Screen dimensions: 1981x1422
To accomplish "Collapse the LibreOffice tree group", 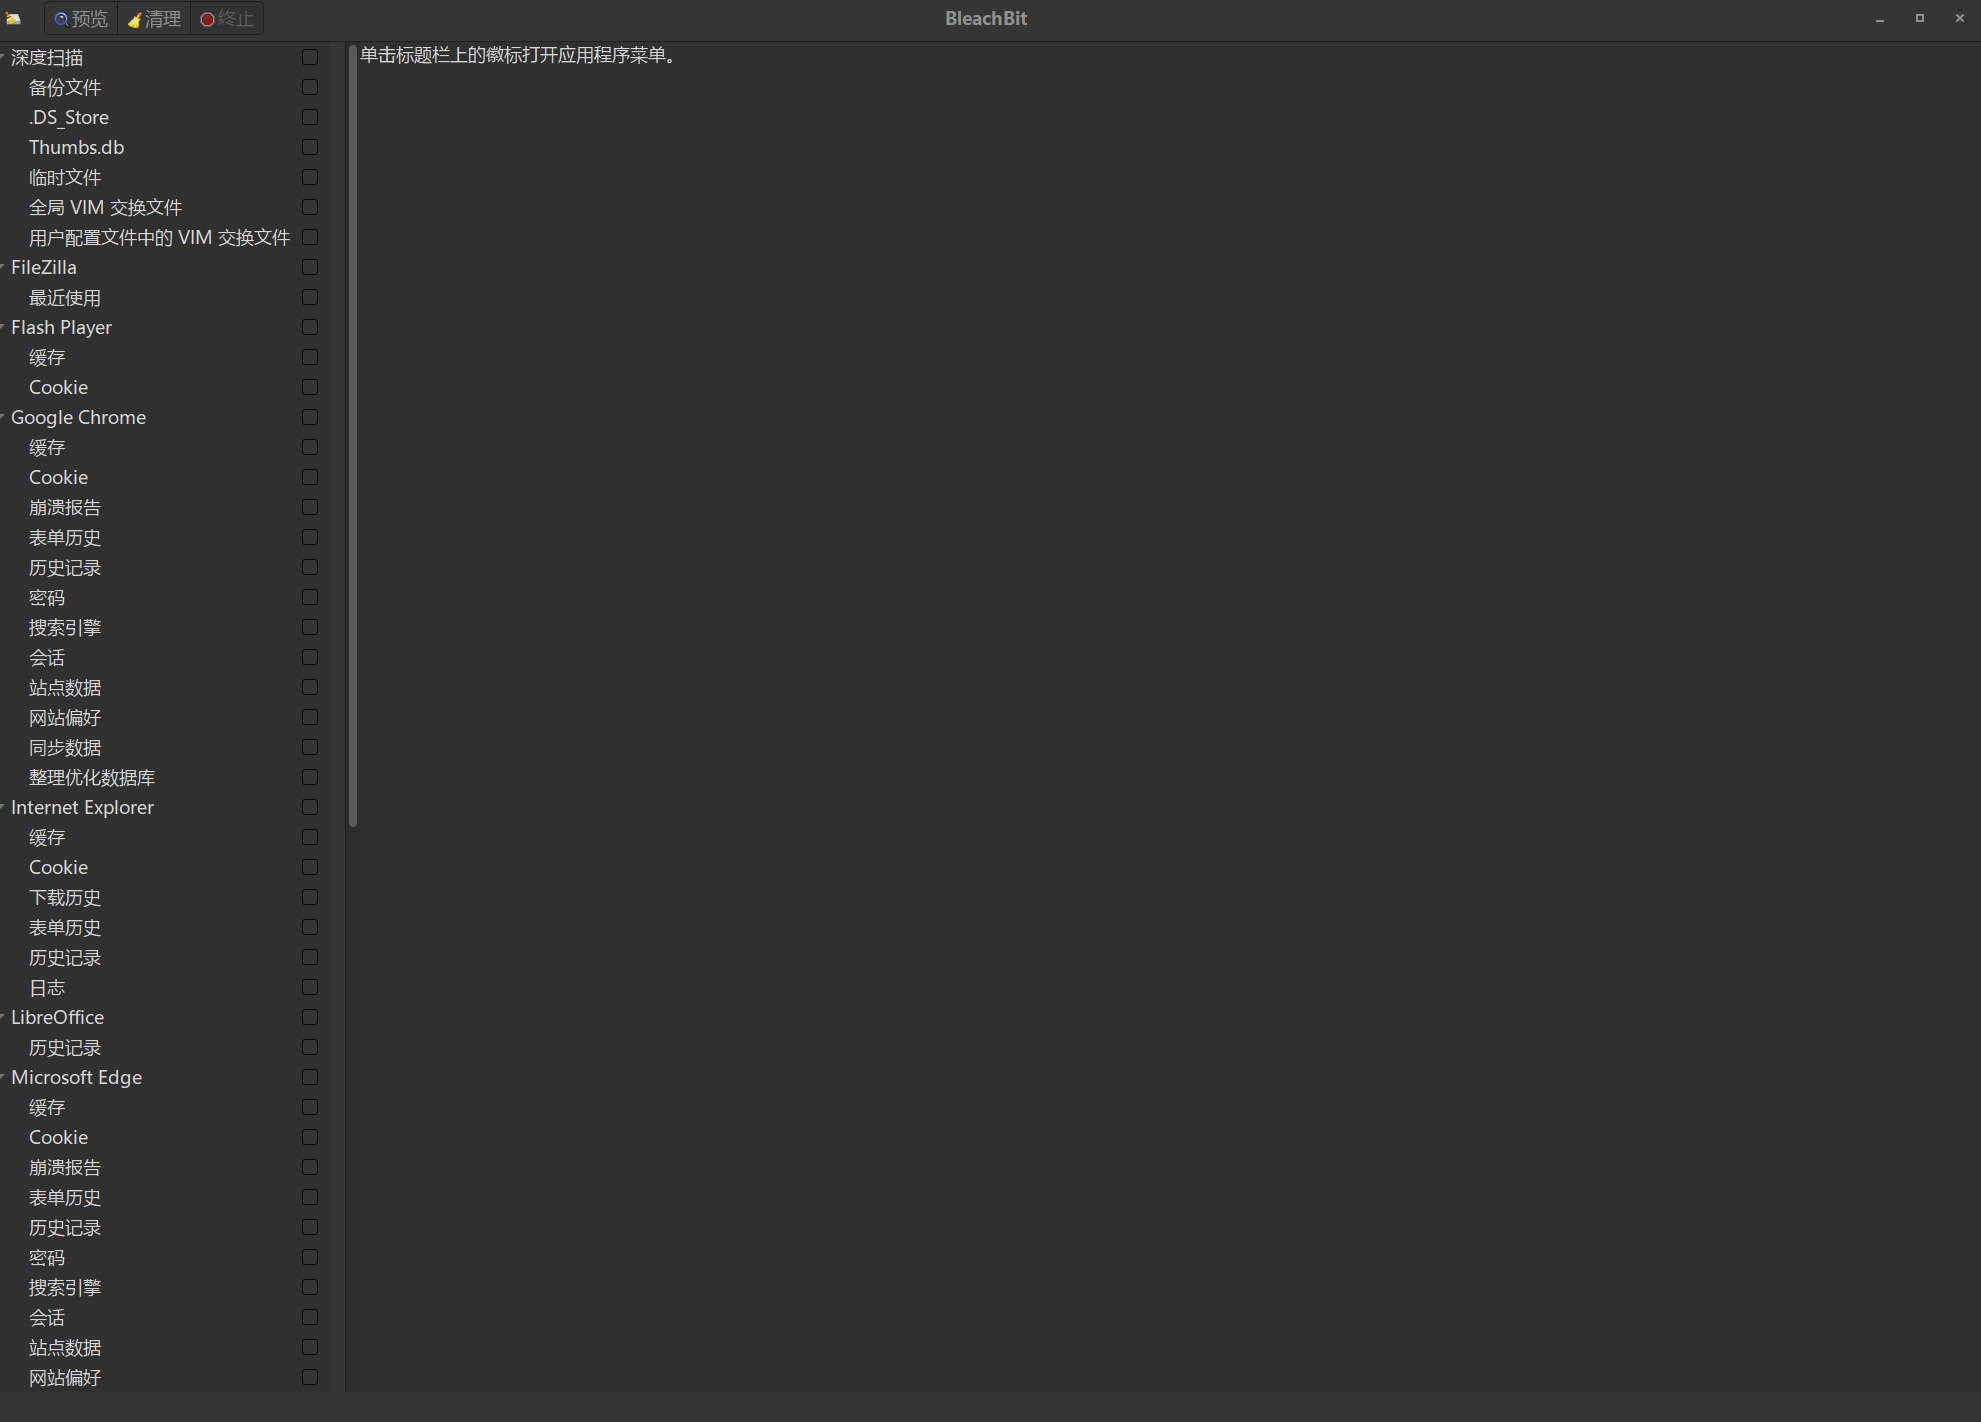I will 3,1017.
